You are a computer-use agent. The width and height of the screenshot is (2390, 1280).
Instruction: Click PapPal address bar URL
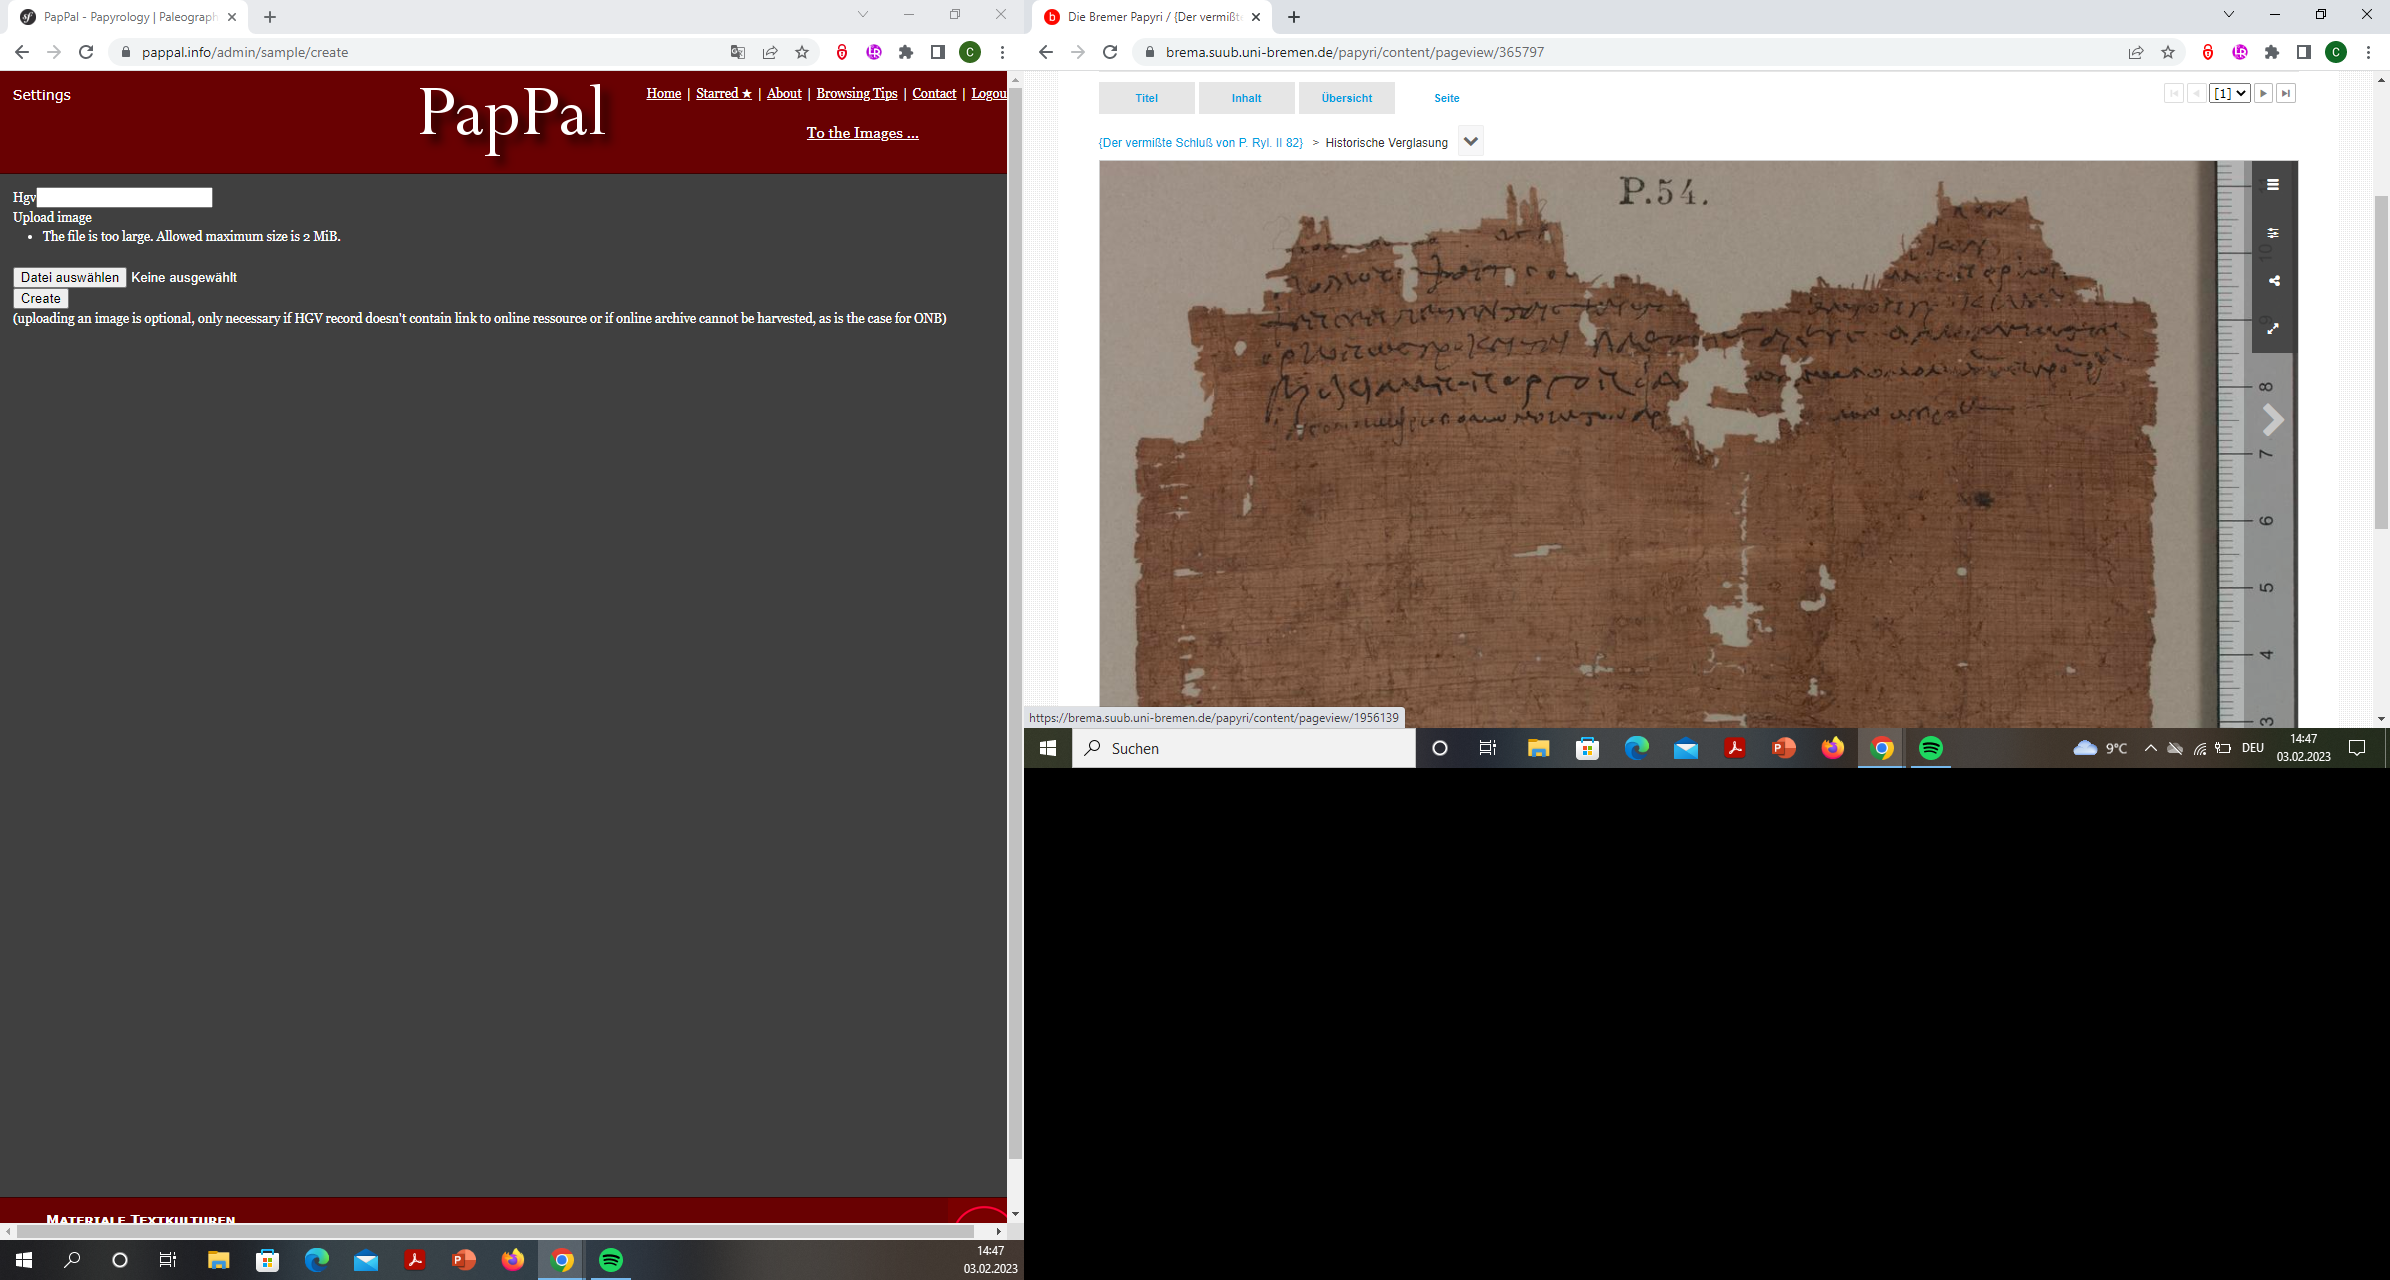point(245,52)
